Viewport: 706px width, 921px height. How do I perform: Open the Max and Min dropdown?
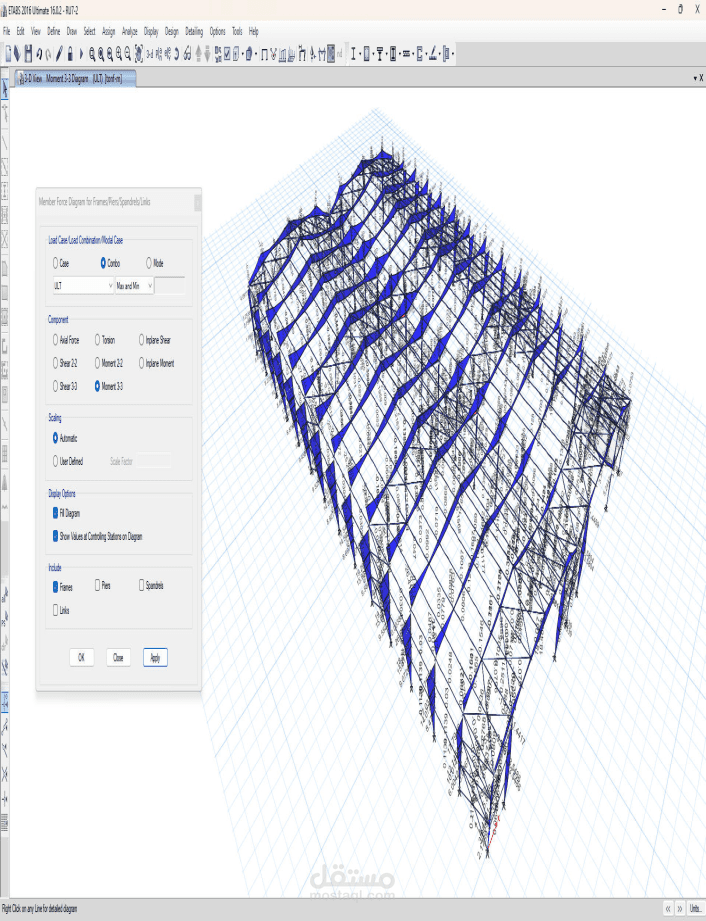pyautogui.click(x=135, y=286)
